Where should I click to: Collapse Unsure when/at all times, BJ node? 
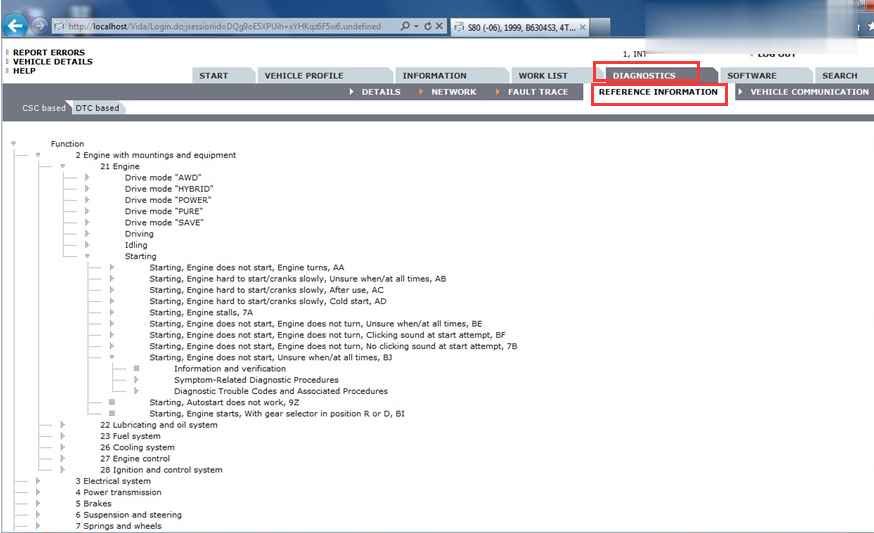pos(111,357)
